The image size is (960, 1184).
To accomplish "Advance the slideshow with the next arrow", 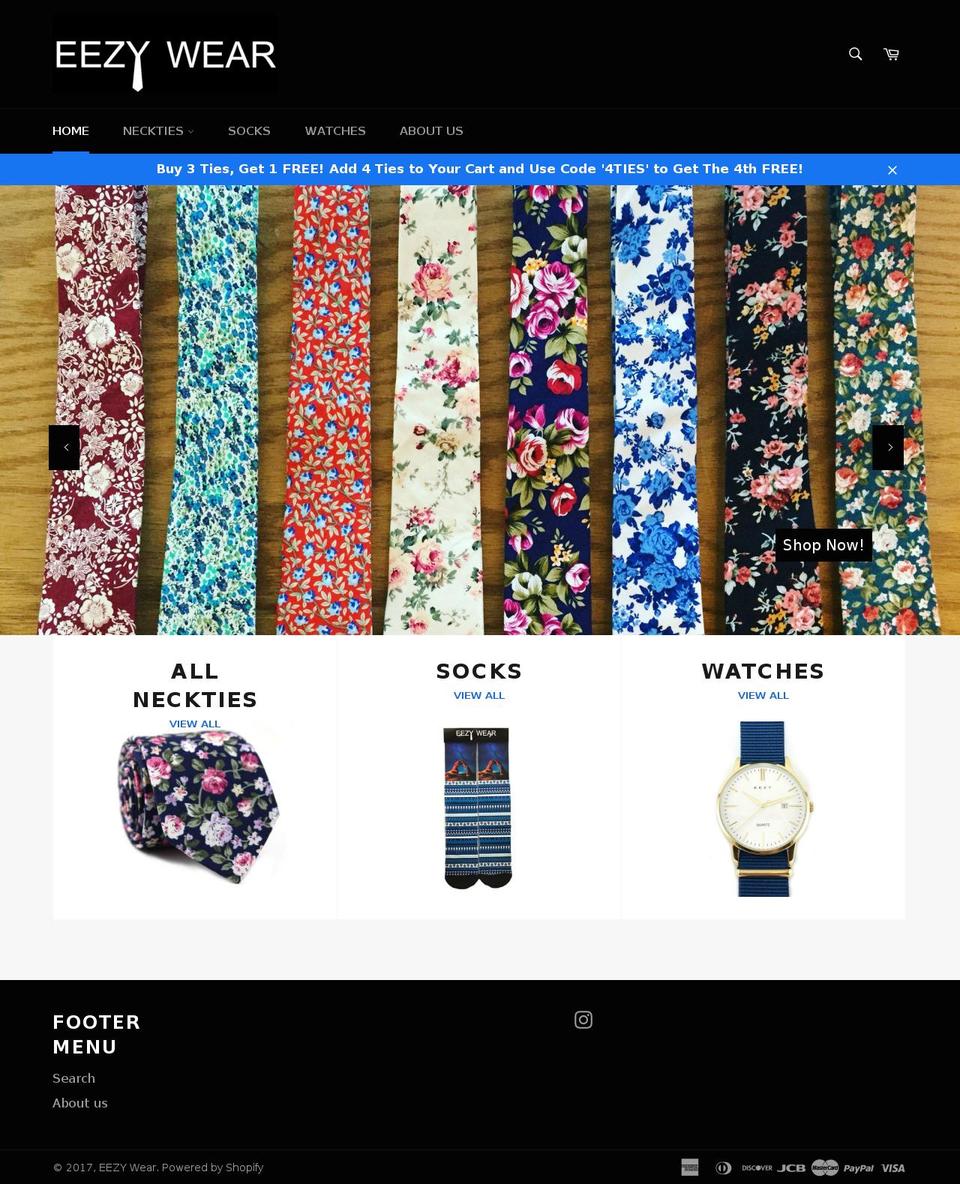I will pyautogui.click(x=888, y=447).
